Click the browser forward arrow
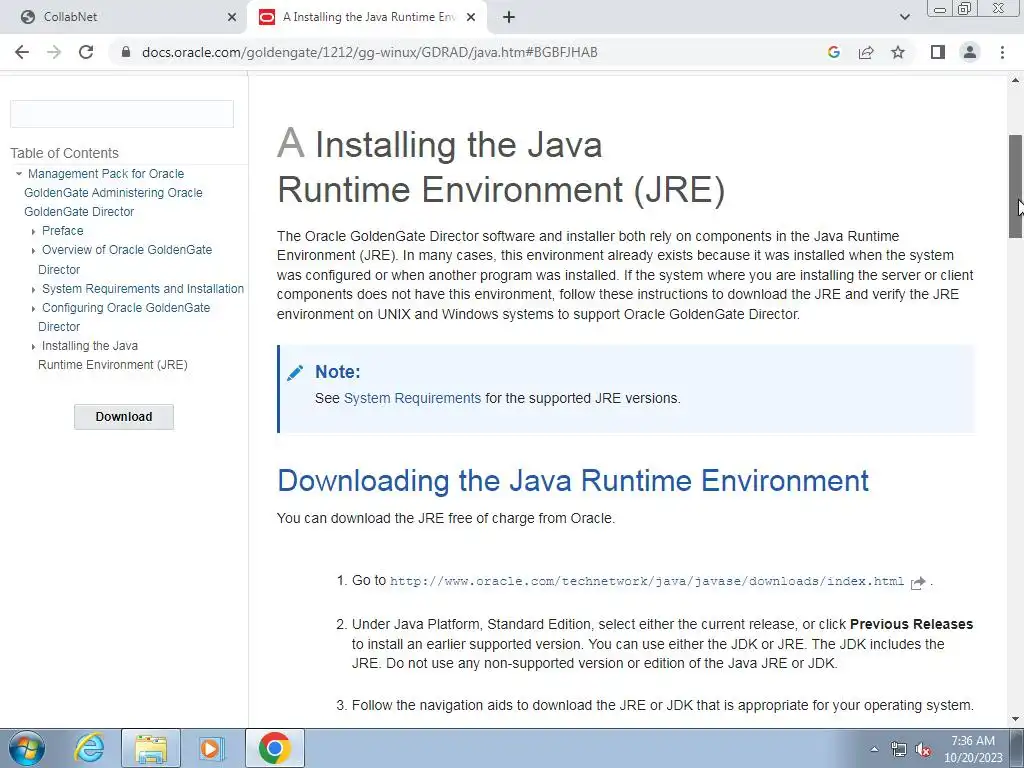Viewport: 1024px width, 768px height. (54, 52)
